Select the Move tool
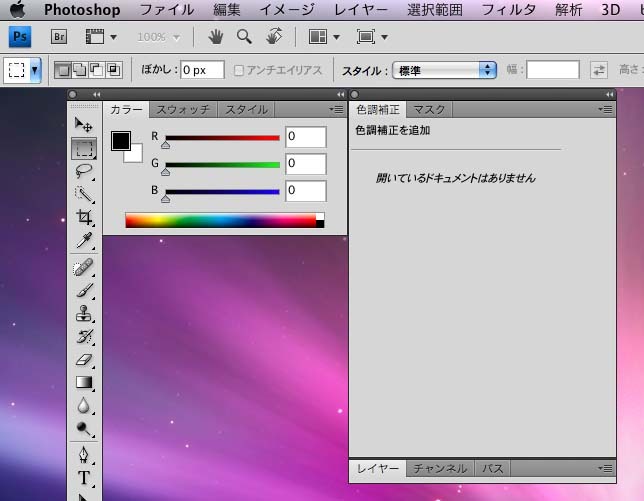The image size is (644, 501). (84, 124)
